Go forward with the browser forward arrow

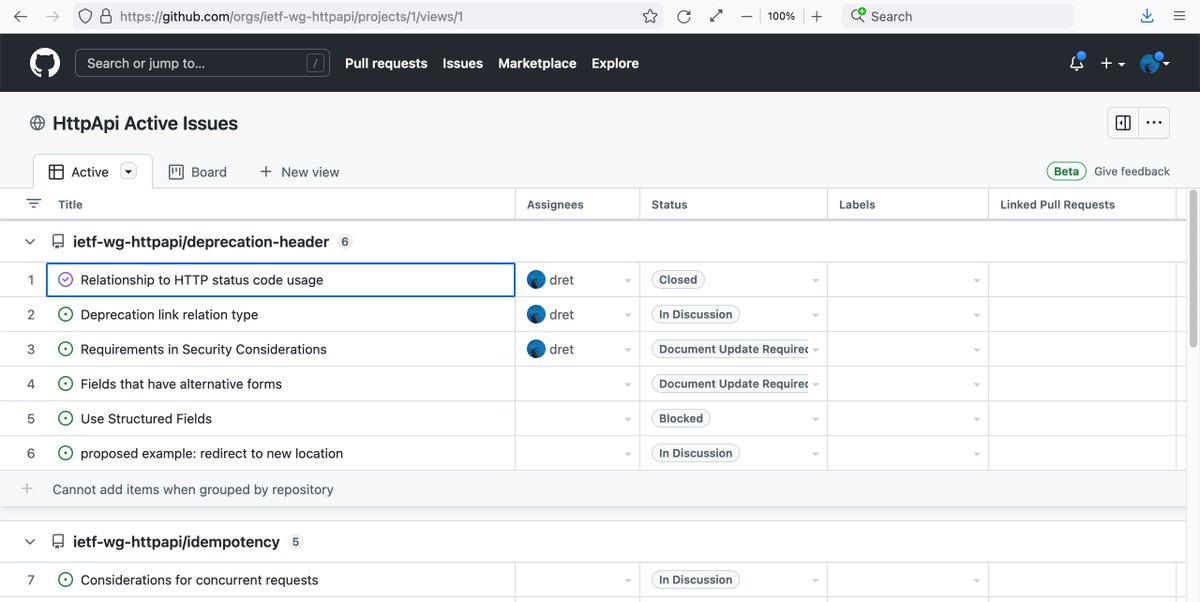pos(52,16)
